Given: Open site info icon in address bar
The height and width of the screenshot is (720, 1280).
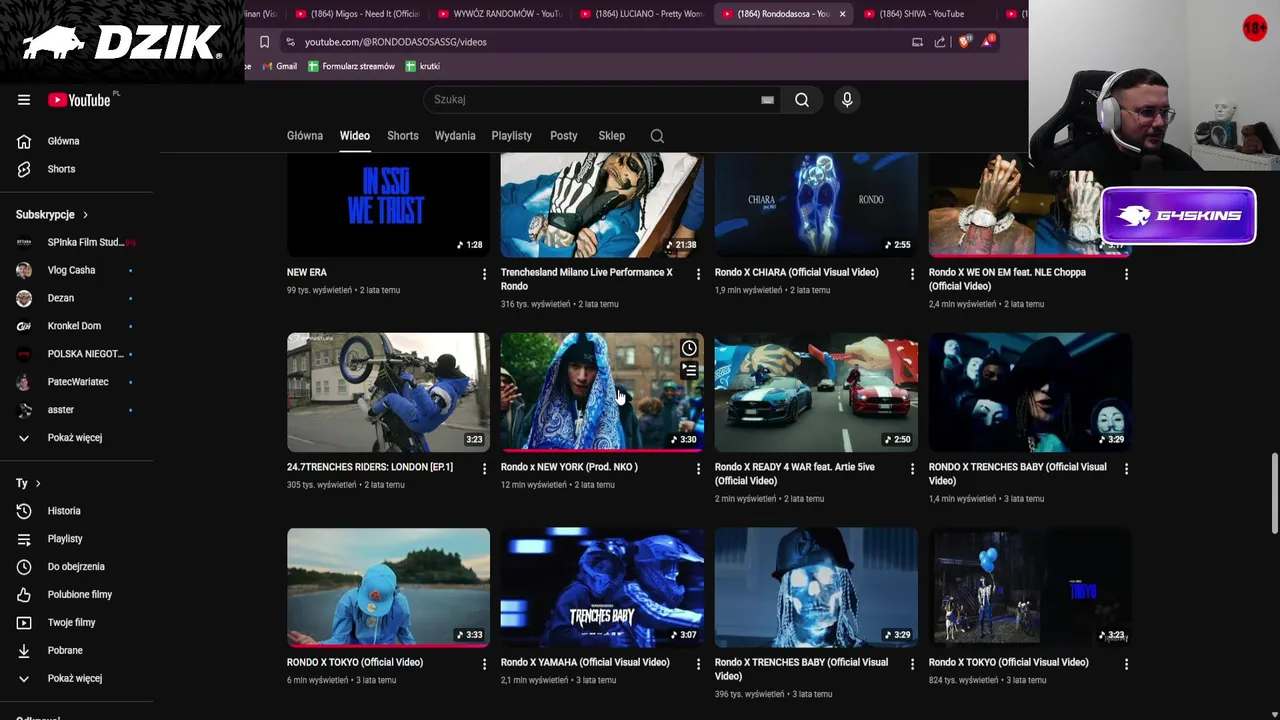Looking at the screenshot, I should pos(290,42).
